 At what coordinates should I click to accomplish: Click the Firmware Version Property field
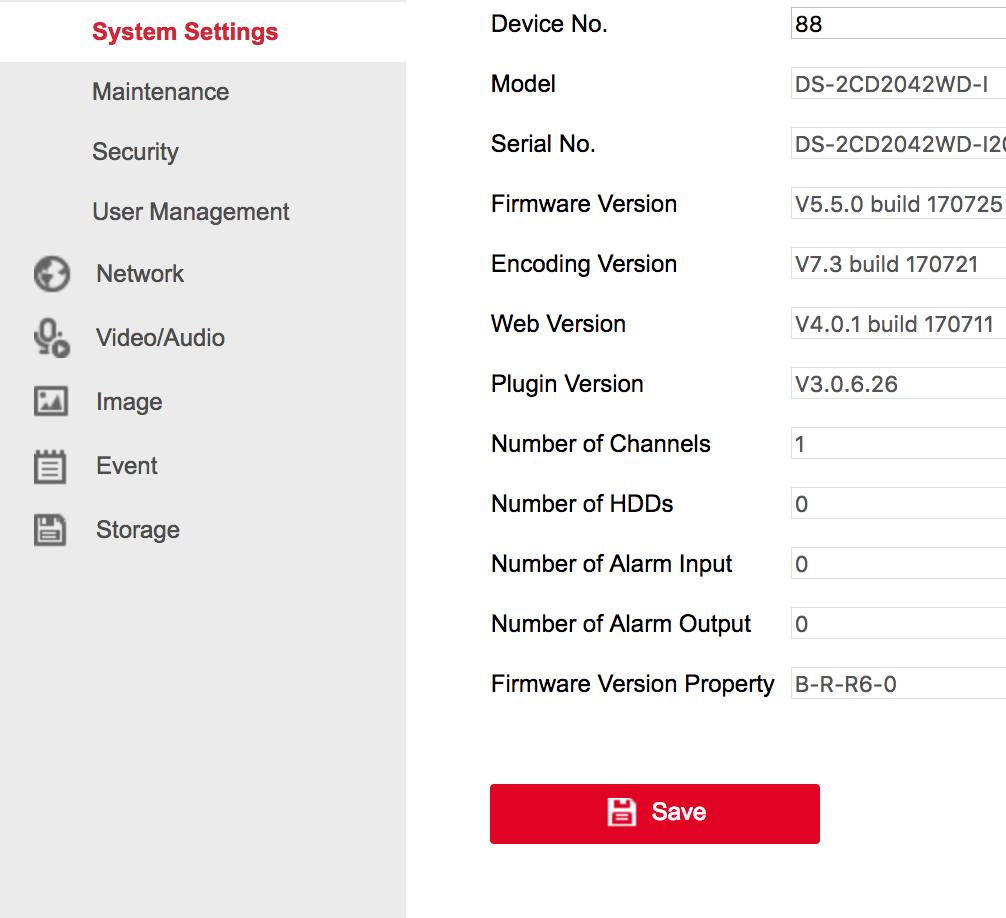coord(897,684)
